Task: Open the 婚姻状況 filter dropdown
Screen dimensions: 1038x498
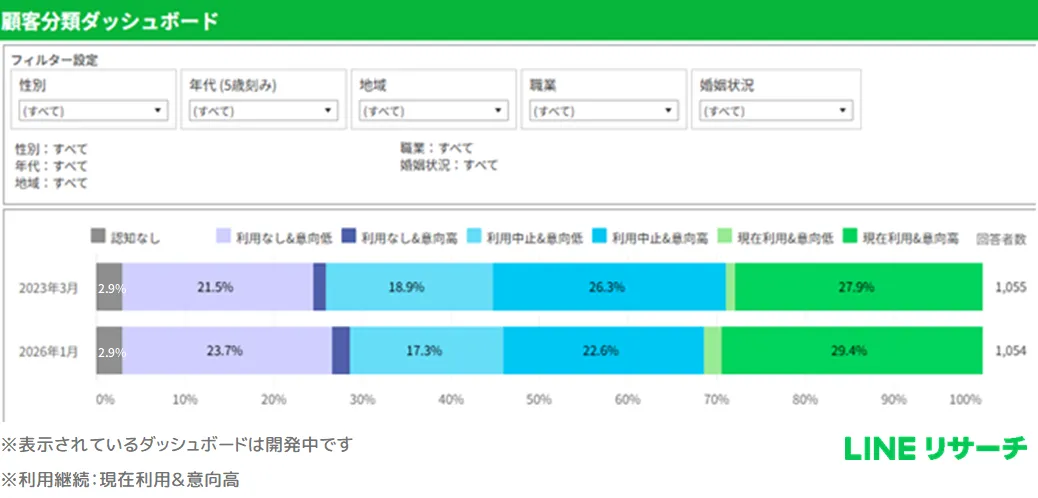Action: [x=775, y=111]
